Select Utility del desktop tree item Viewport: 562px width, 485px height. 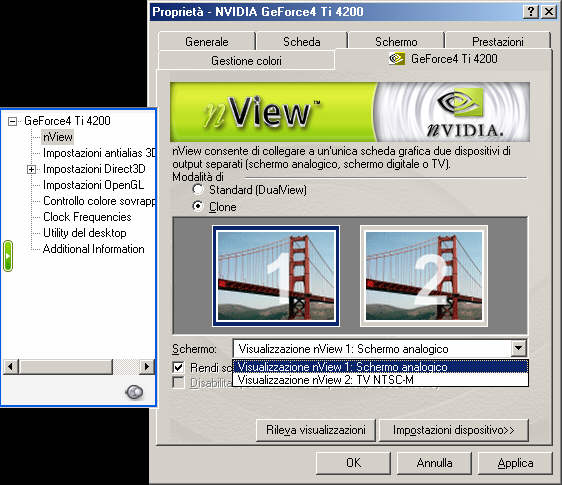coord(85,233)
